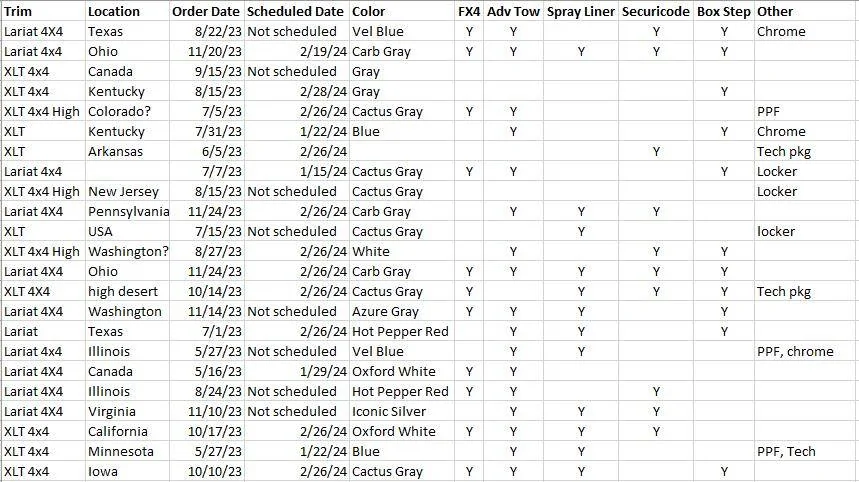Click the Box Step header cell

[724, 11]
